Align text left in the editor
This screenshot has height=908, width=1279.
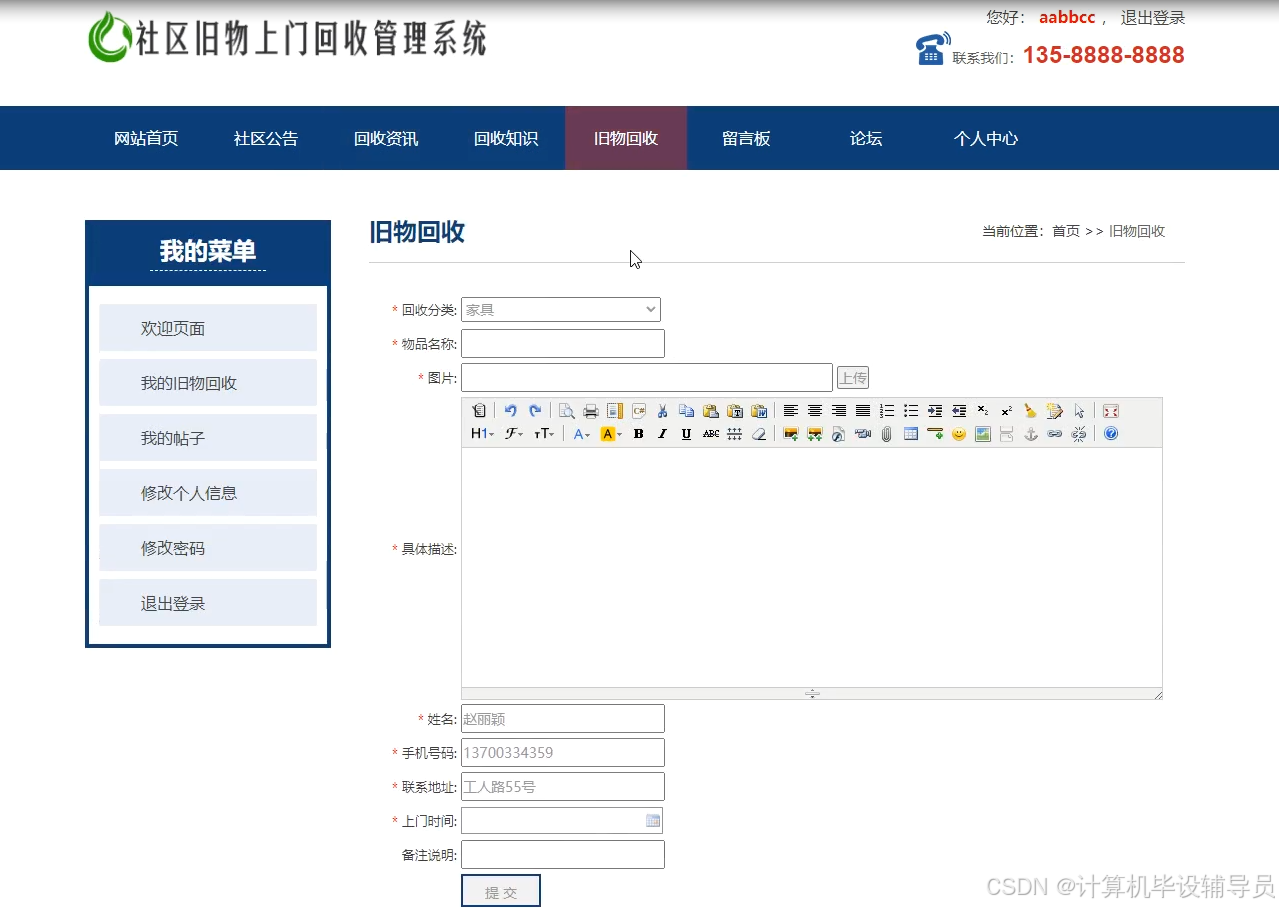(x=790, y=411)
